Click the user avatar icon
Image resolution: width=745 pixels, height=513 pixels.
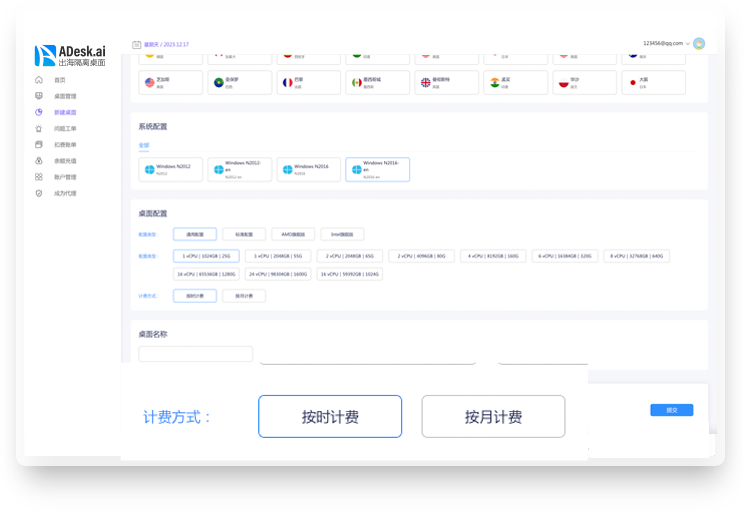pyautogui.click(x=699, y=44)
